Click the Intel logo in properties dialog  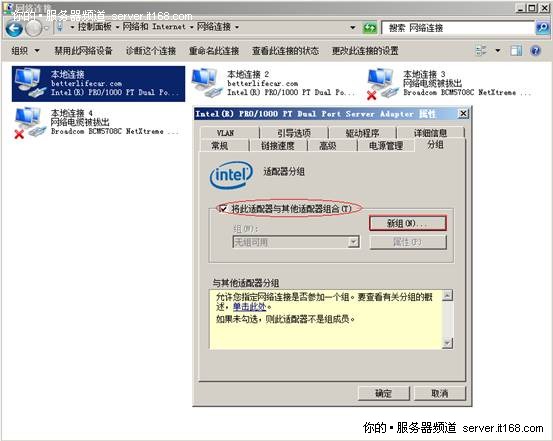231,175
